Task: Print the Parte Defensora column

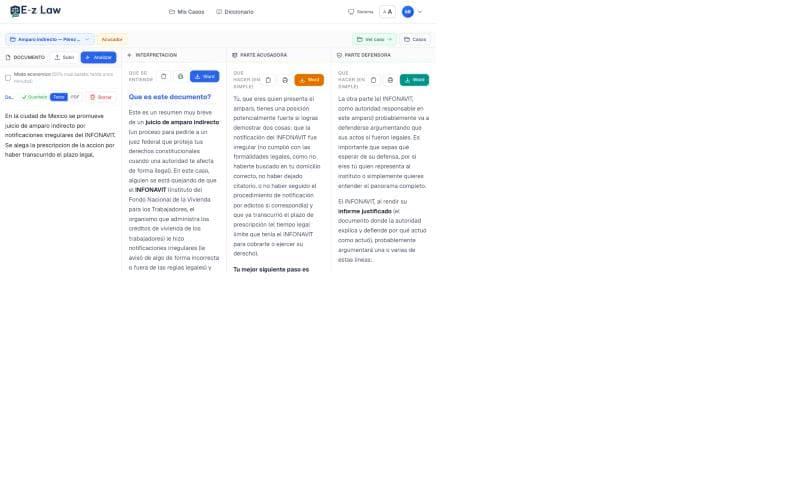Action: (x=390, y=80)
